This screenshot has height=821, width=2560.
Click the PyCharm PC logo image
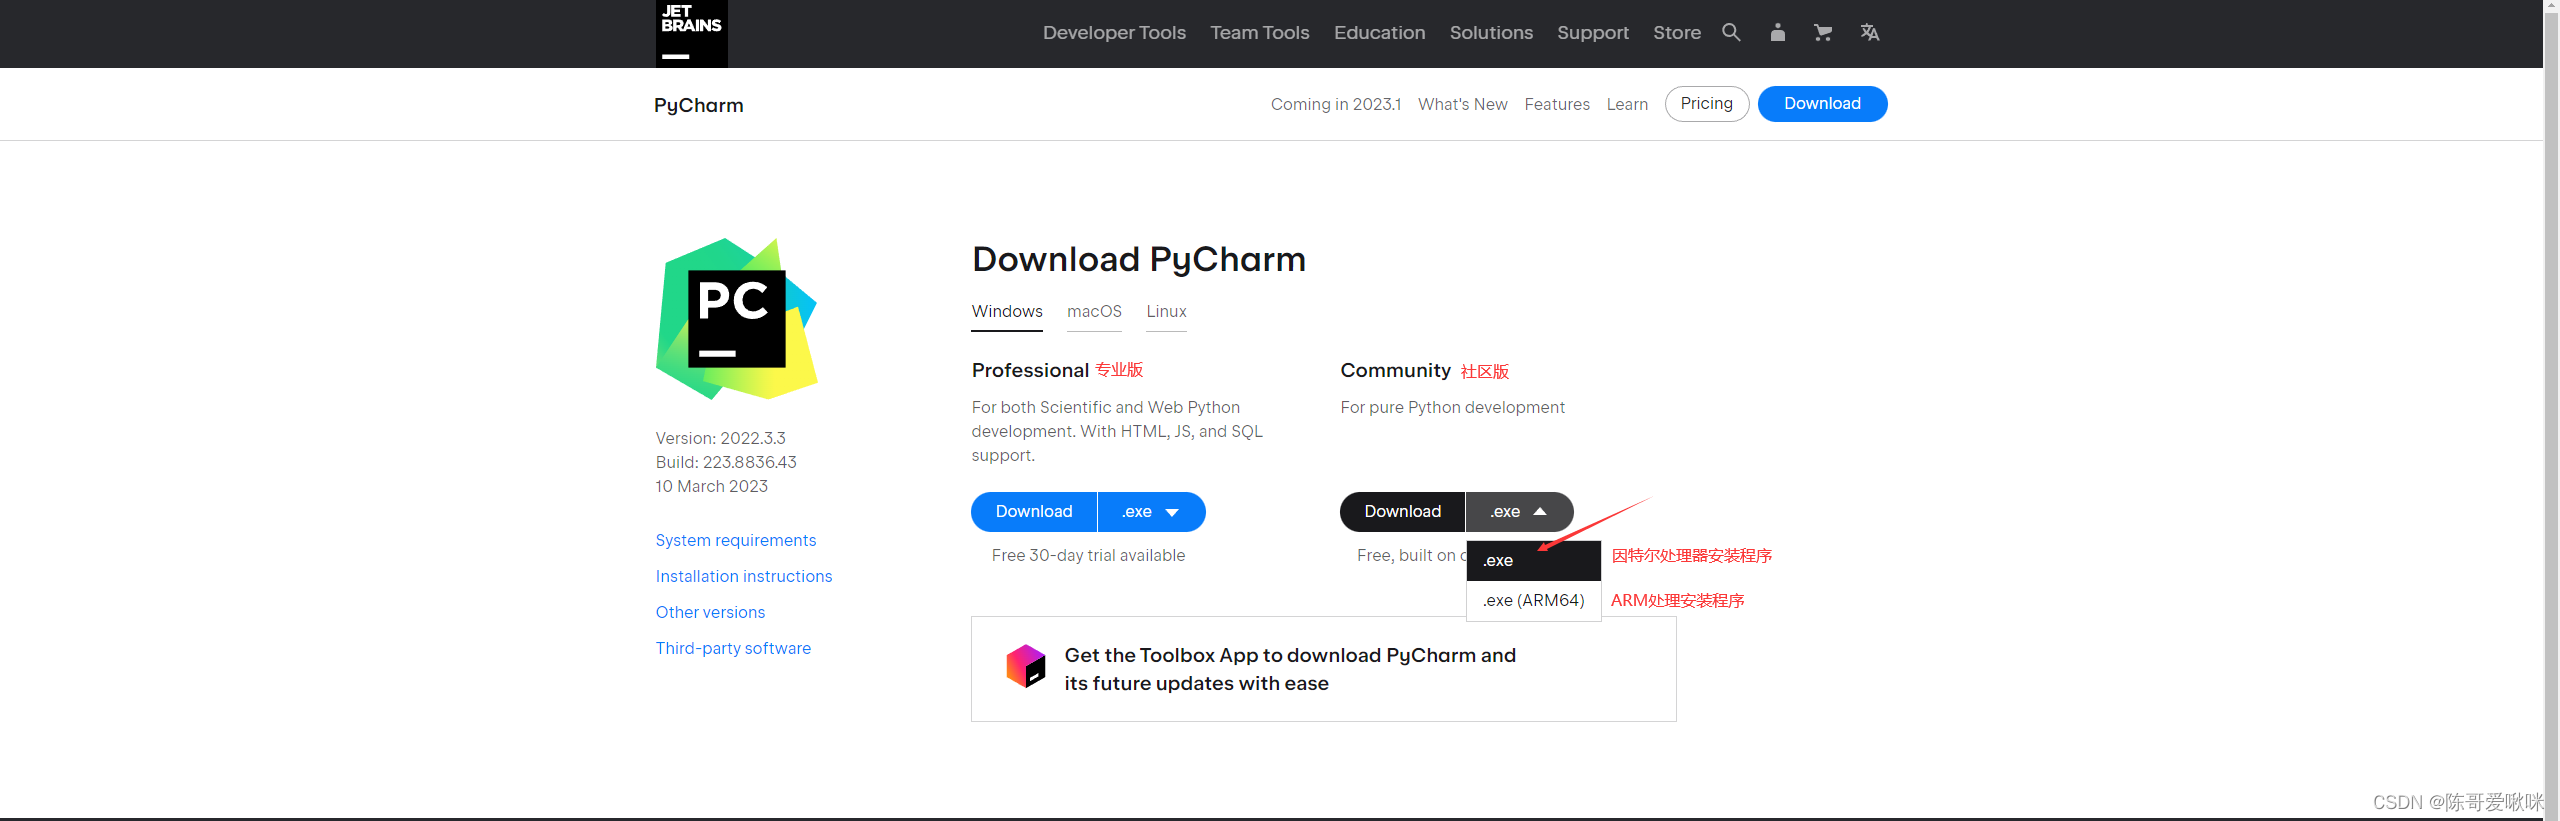(737, 319)
